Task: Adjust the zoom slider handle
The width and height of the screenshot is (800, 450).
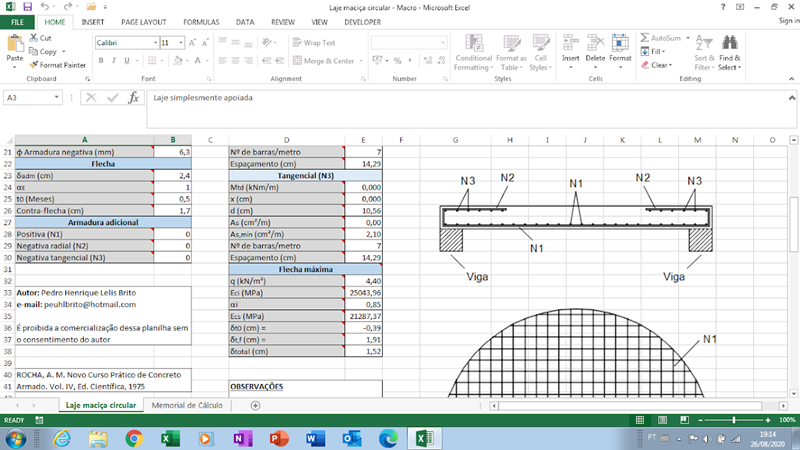Action: click(734, 420)
